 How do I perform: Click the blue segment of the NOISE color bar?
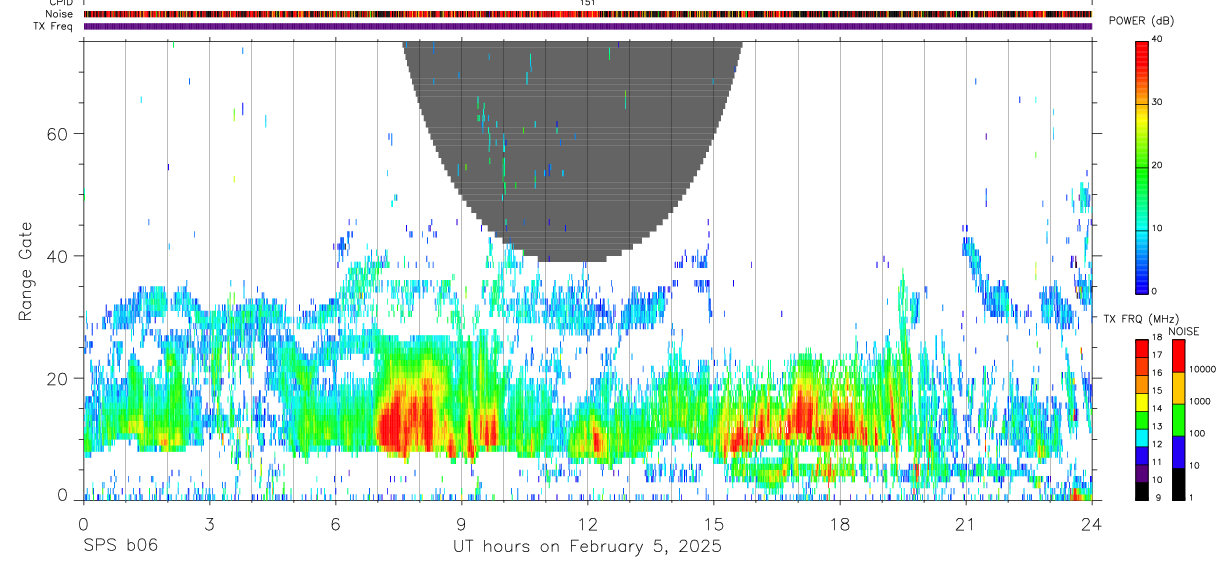click(x=1178, y=452)
